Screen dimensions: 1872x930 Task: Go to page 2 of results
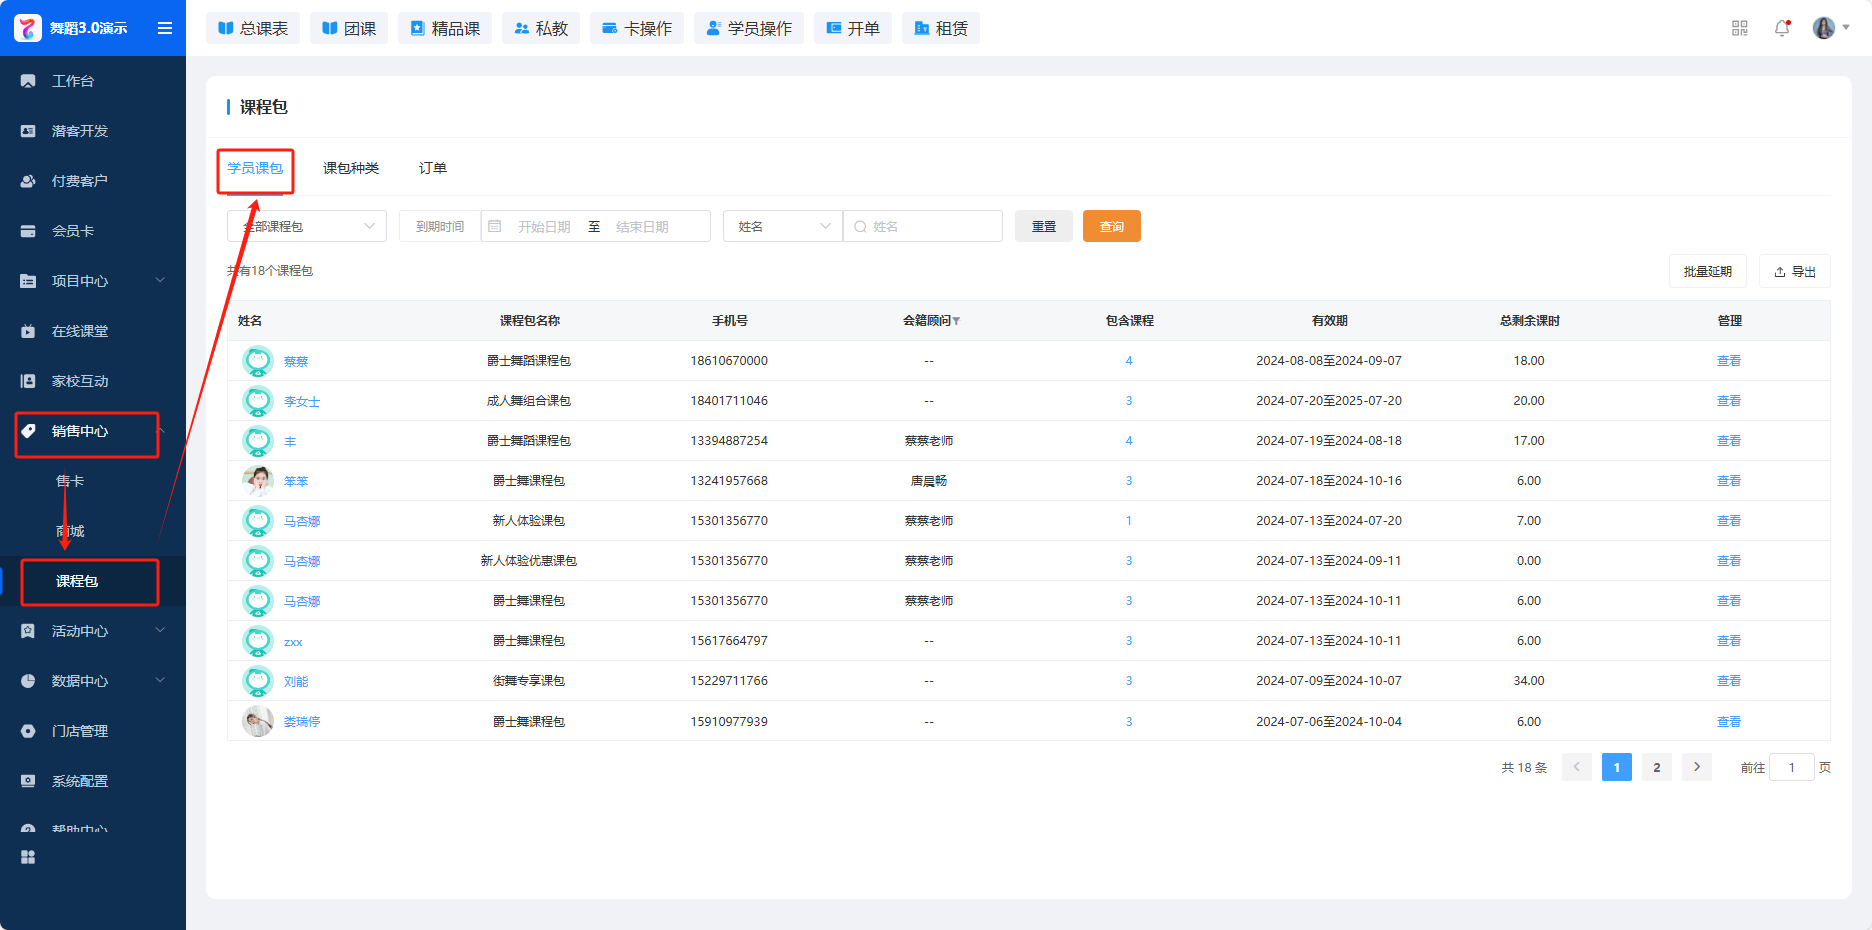(x=1657, y=767)
